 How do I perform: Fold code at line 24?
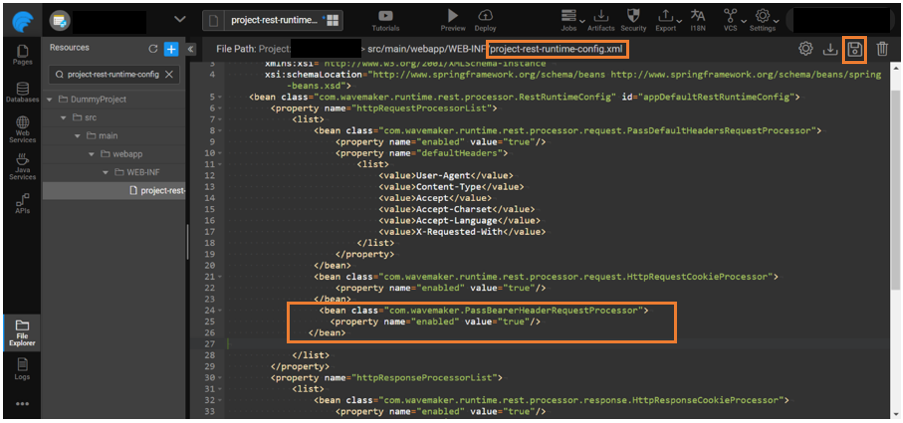click(218, 310)
